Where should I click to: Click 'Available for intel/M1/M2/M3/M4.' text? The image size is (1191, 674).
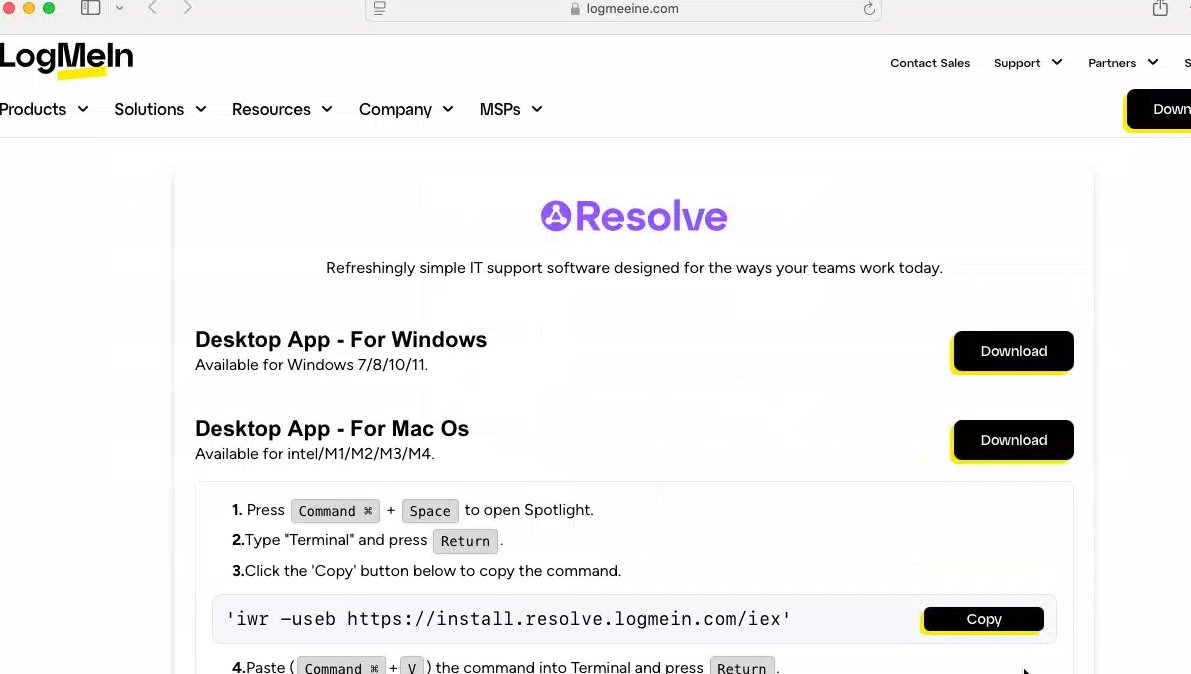click(314, 454)
